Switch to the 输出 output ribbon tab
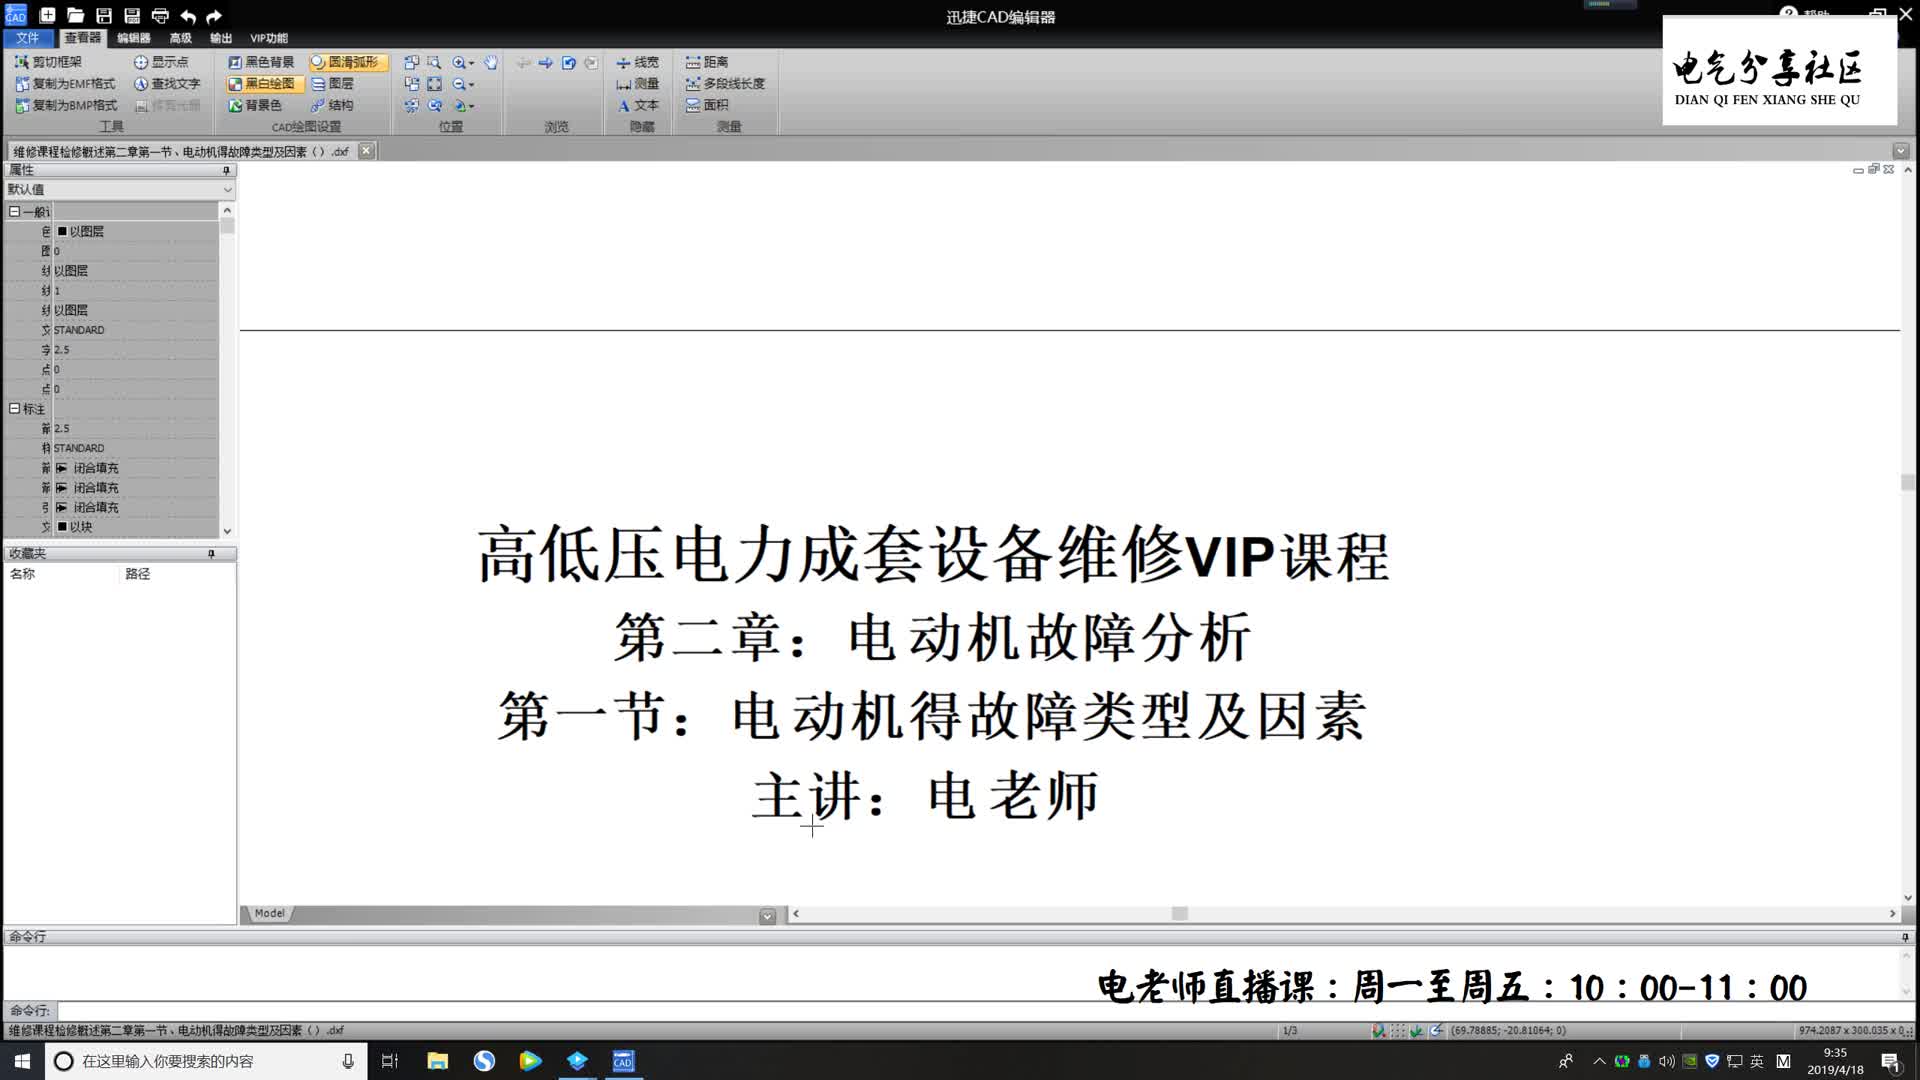This screenshot has height=1080, width=1920. tap(221, 38)
